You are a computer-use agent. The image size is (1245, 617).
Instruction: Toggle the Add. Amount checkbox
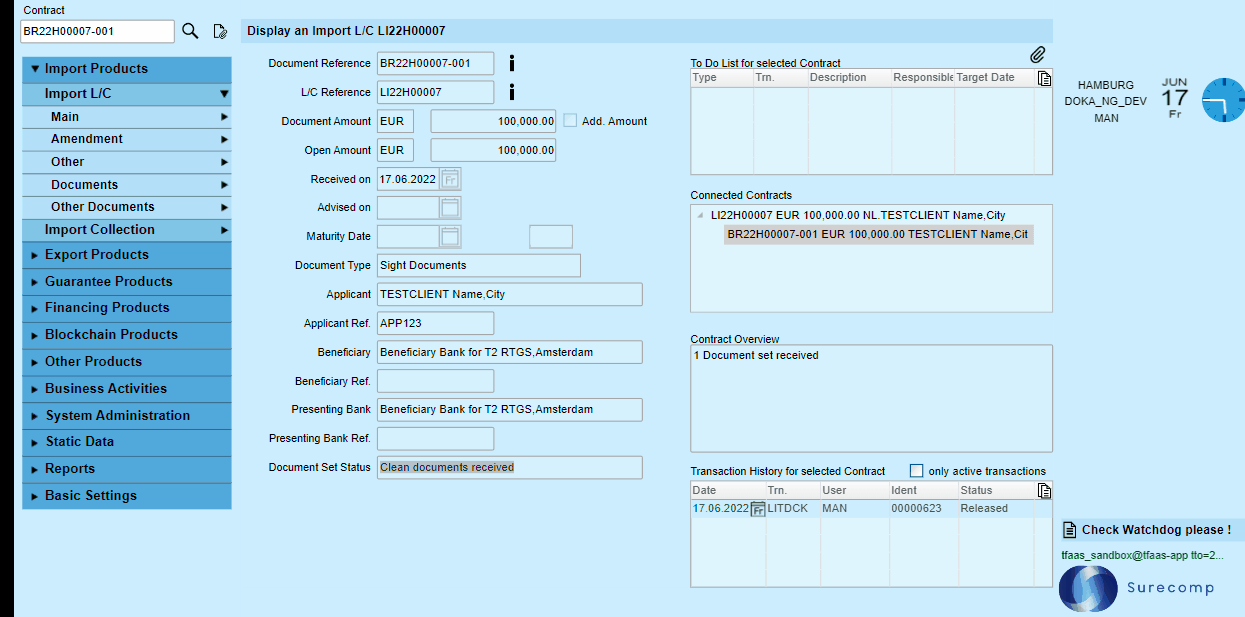click(570, 121)
